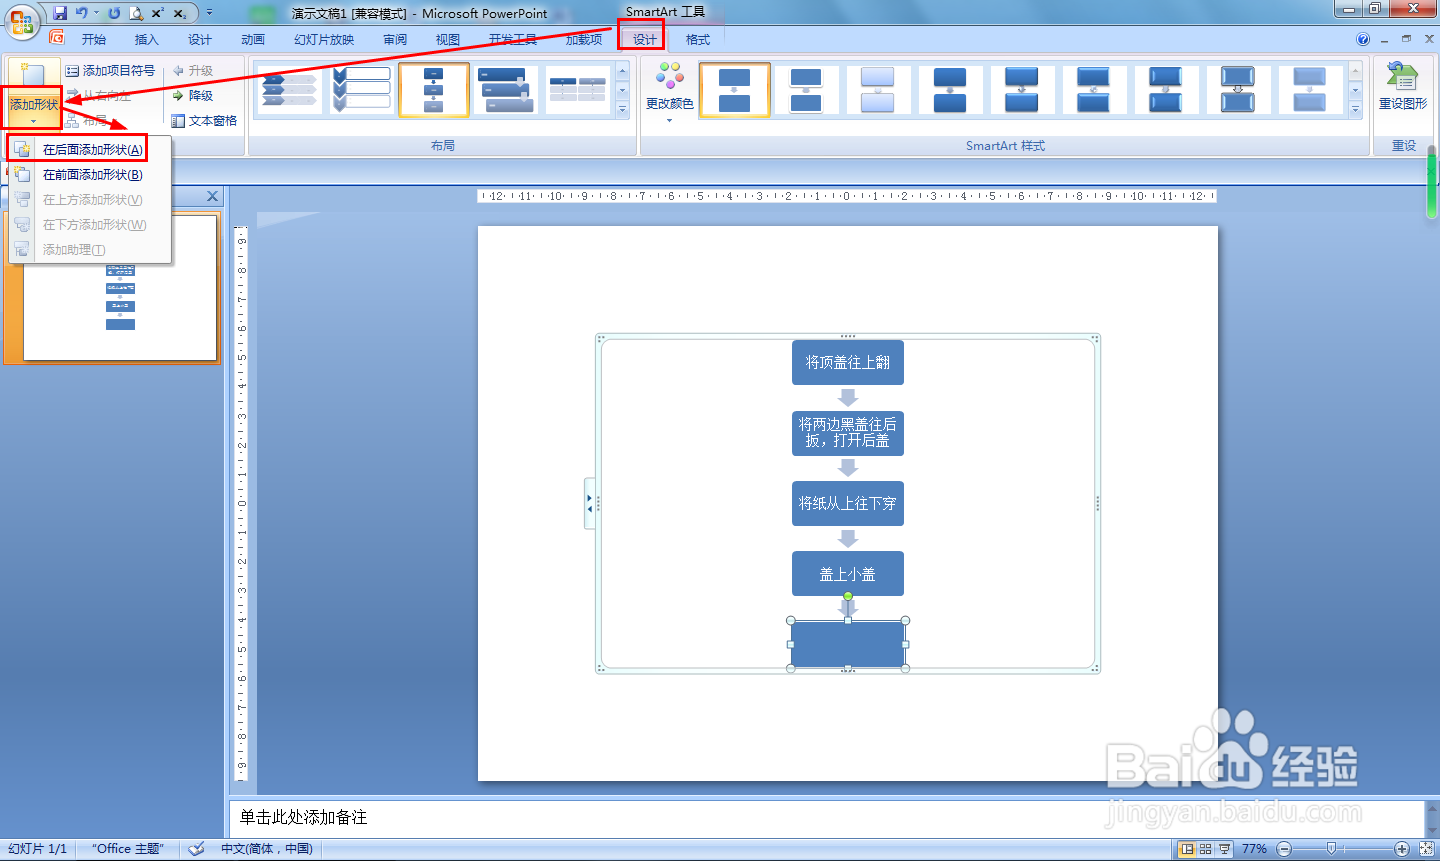The height and width of the screenshot is (861, 1440).
Task: Select the 盖上小盖 SmartArt box
Action: pos(848,574)
